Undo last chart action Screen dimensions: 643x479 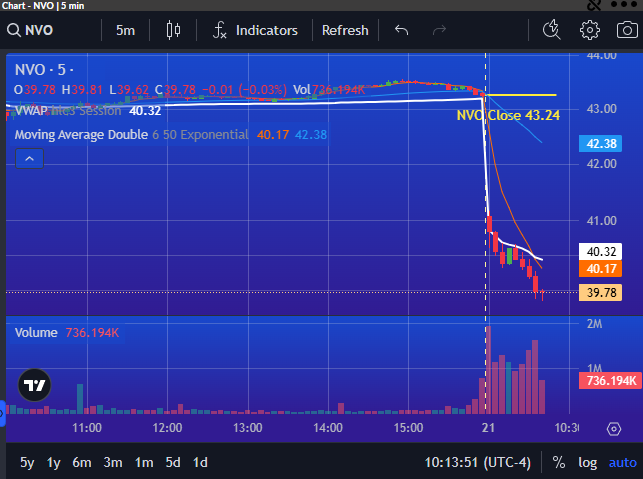coord(401,30)
